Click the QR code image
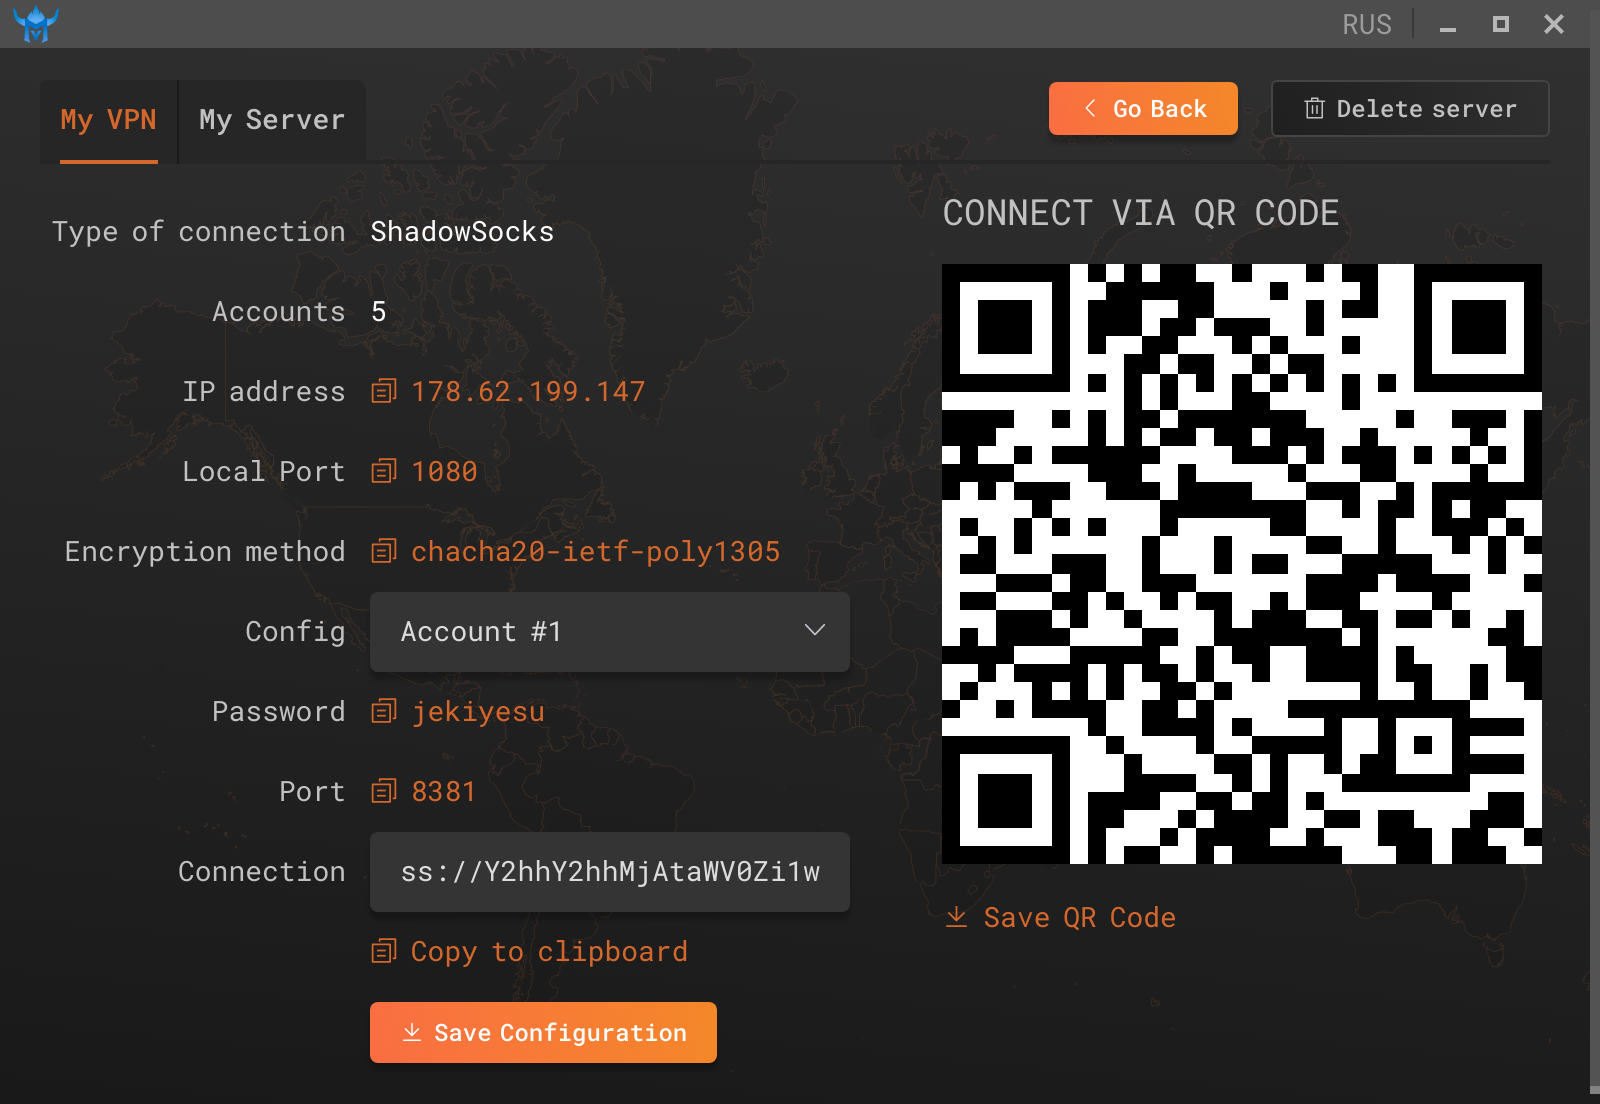Screen dimensions: 1600x1104 pos(1242,564)
